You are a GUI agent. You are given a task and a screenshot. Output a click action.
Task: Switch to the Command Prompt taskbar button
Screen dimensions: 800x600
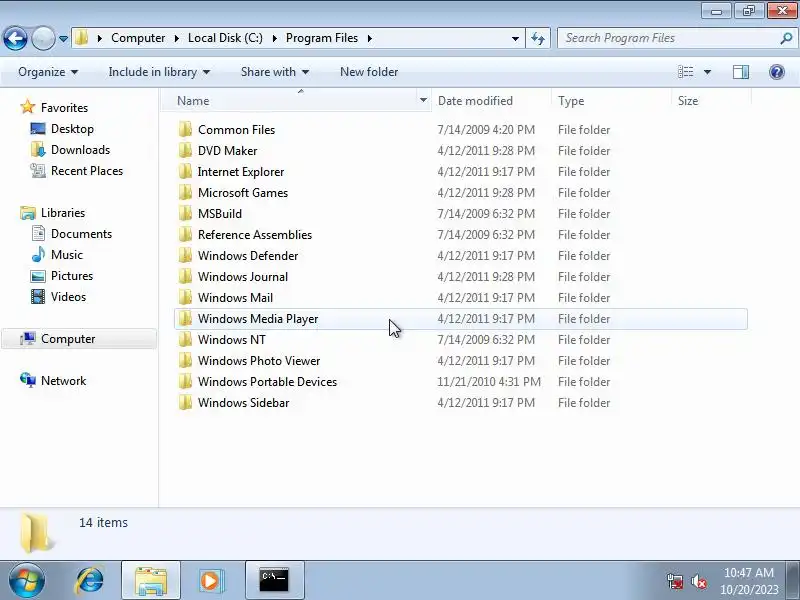tap(274, 581)
